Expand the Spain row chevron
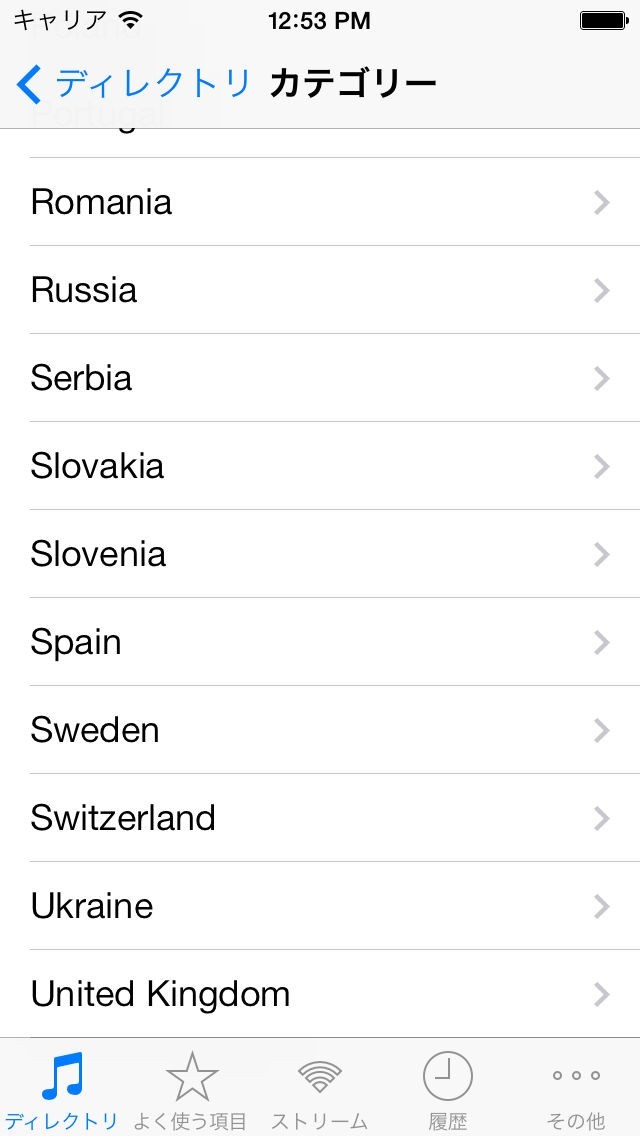The width and height of the screenshot is (640, 1136). point(601,643)
